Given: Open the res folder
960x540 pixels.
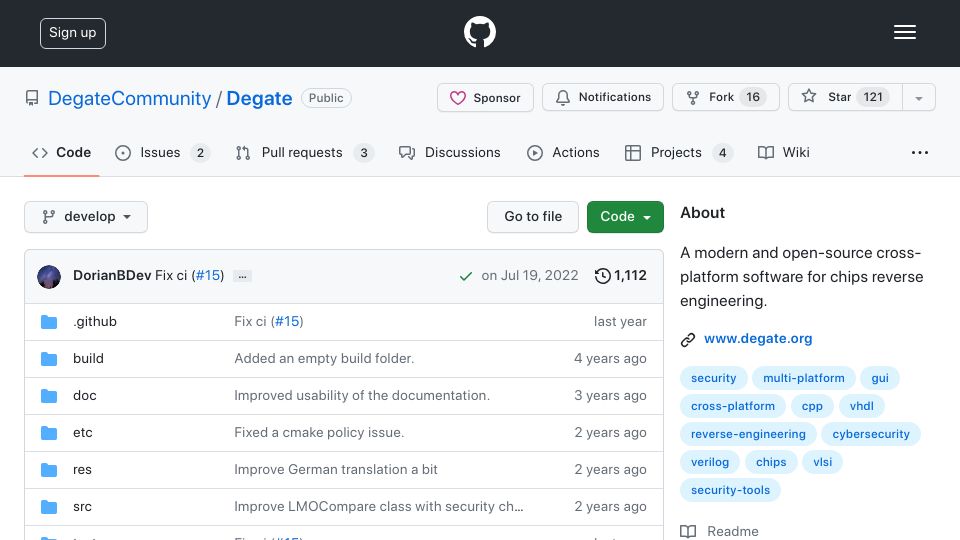Looking at the screenshot, I should coord(82,470).
